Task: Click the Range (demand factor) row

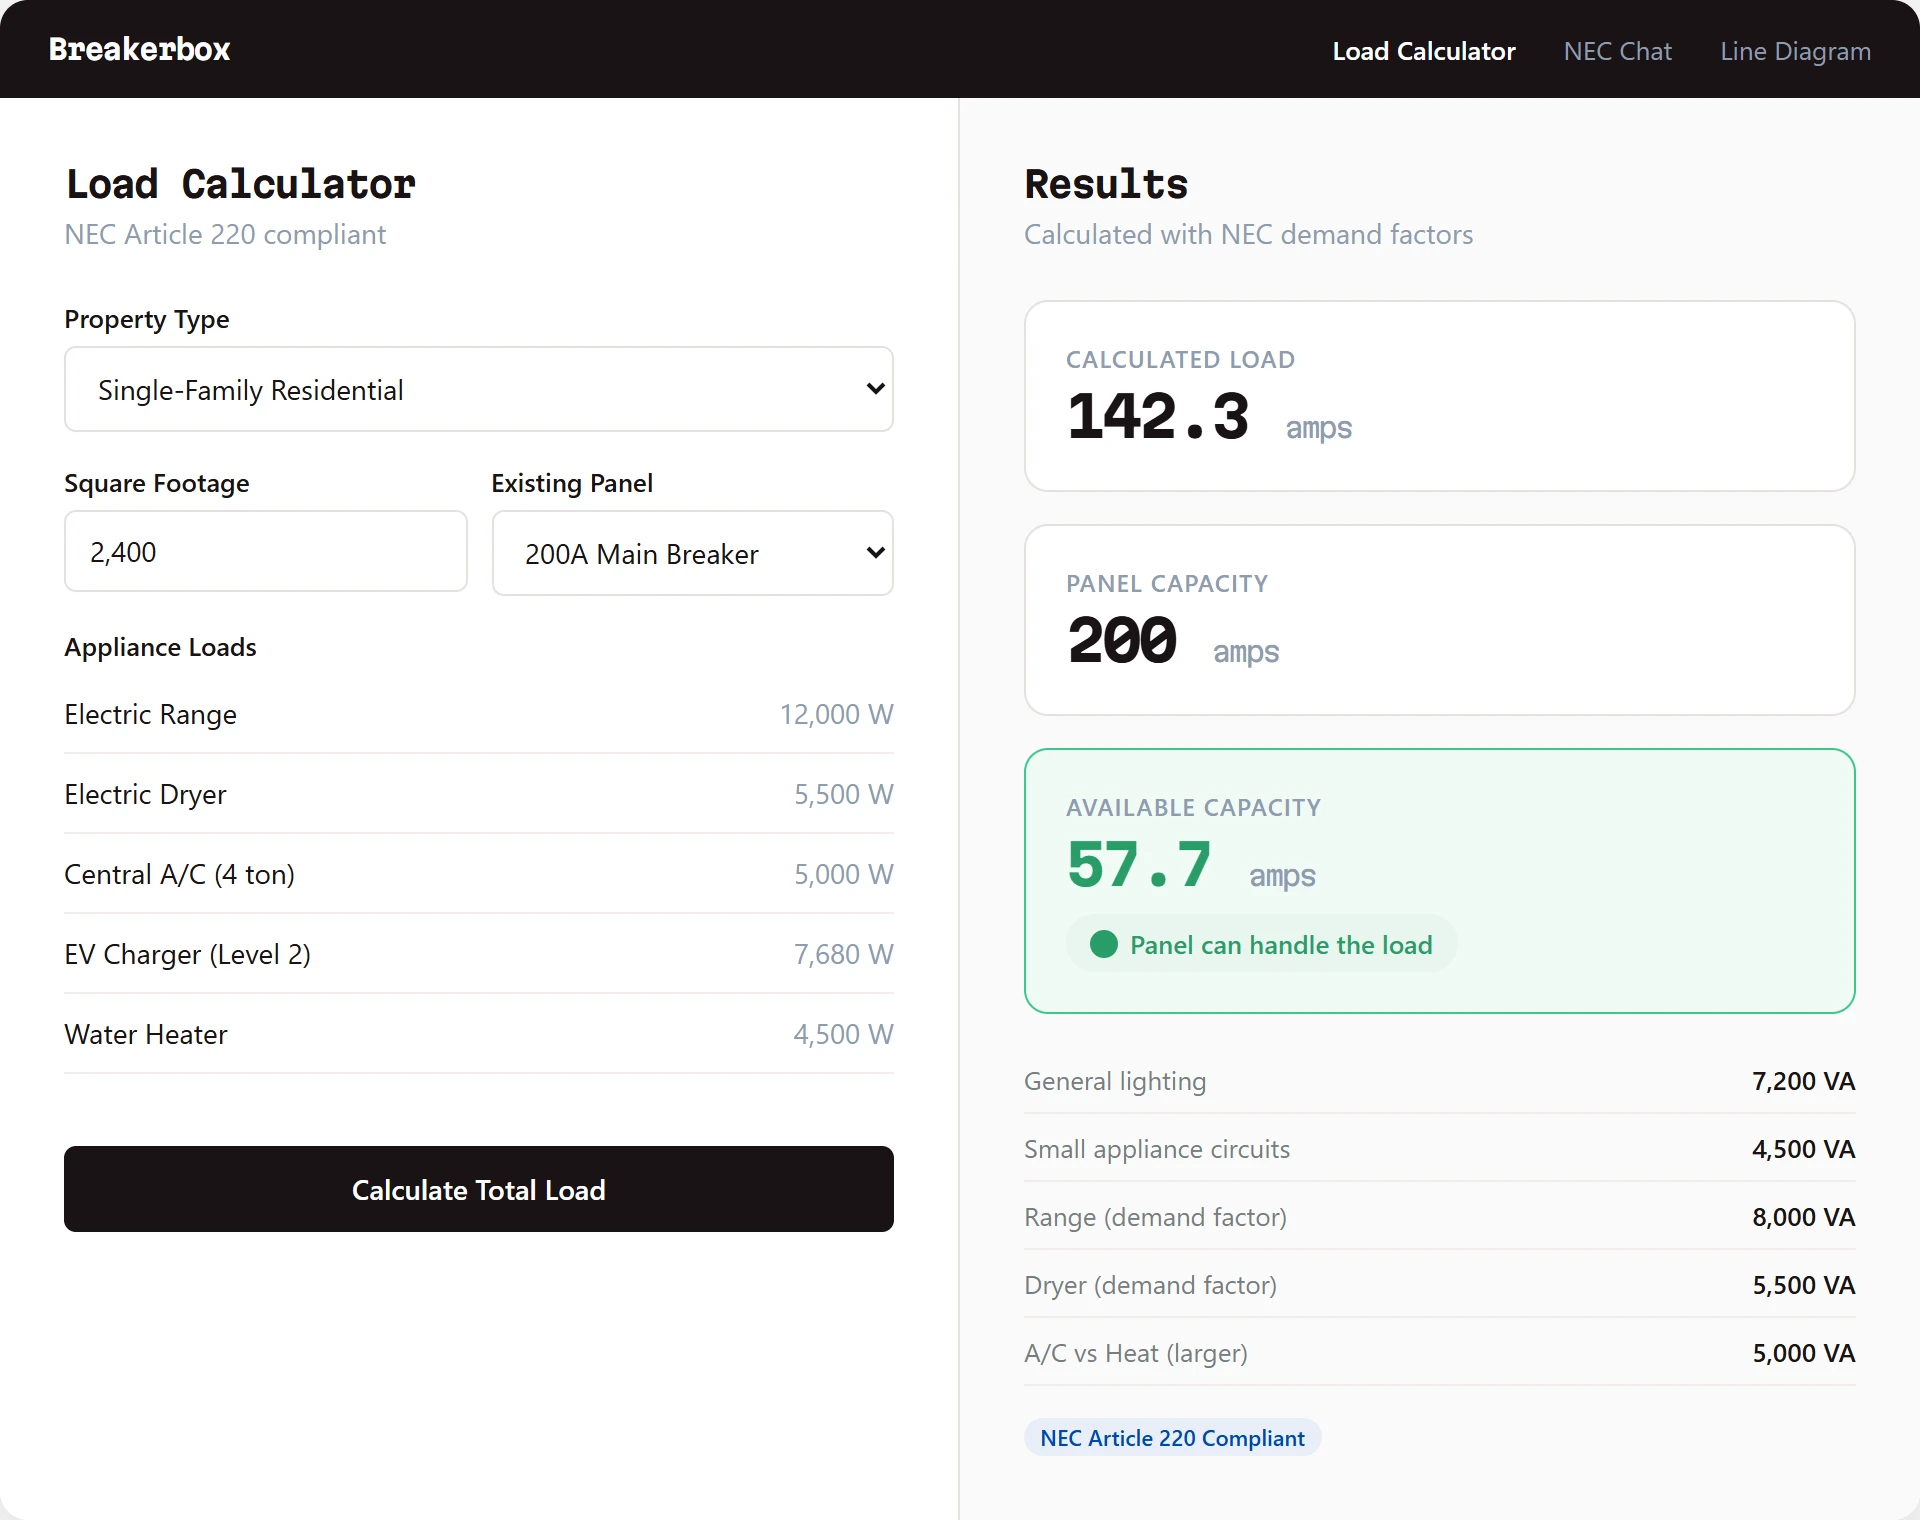Action: pyautogui.click(x=1439, y=1217)
